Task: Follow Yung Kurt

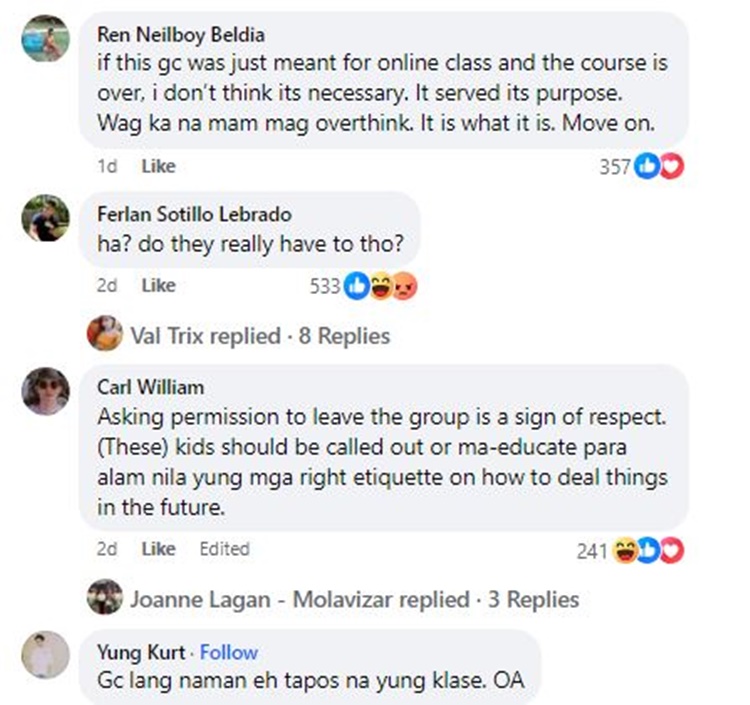Action: (x=229, y=652)
